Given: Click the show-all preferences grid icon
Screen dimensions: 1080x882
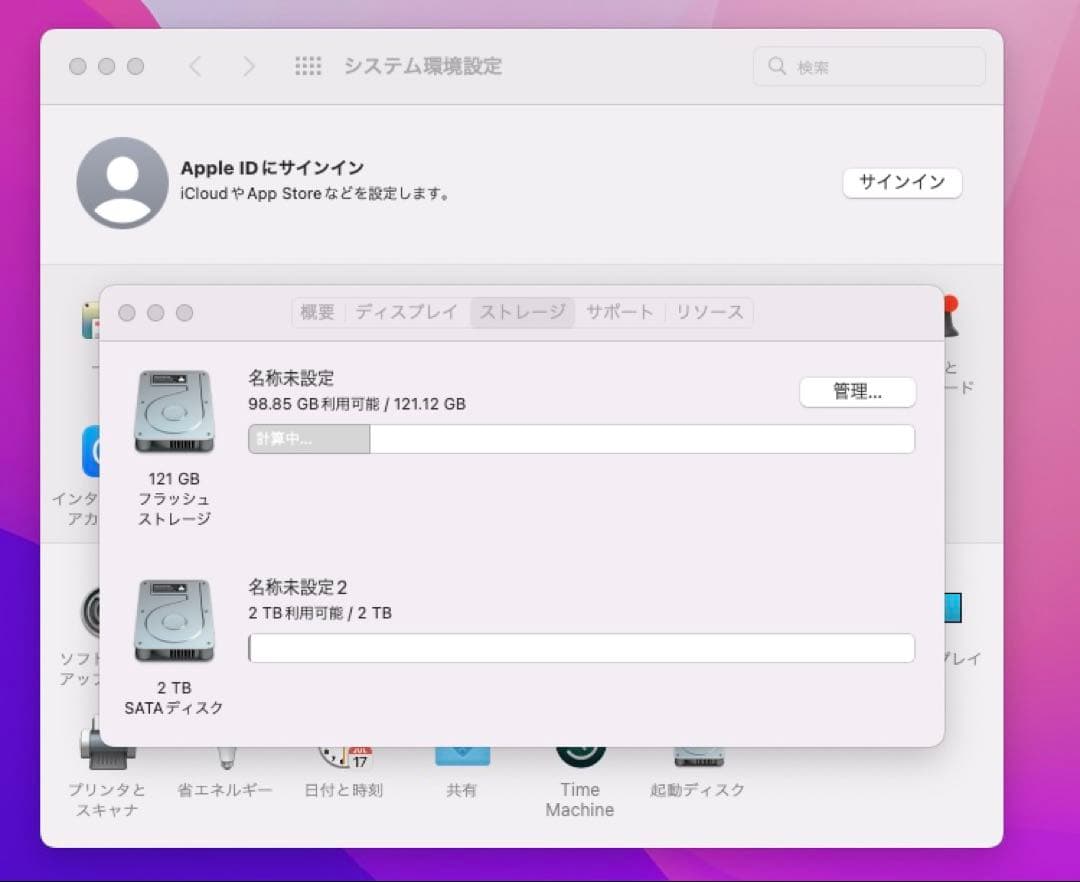Looking at the screenshot, I should [x=308, y=66].
